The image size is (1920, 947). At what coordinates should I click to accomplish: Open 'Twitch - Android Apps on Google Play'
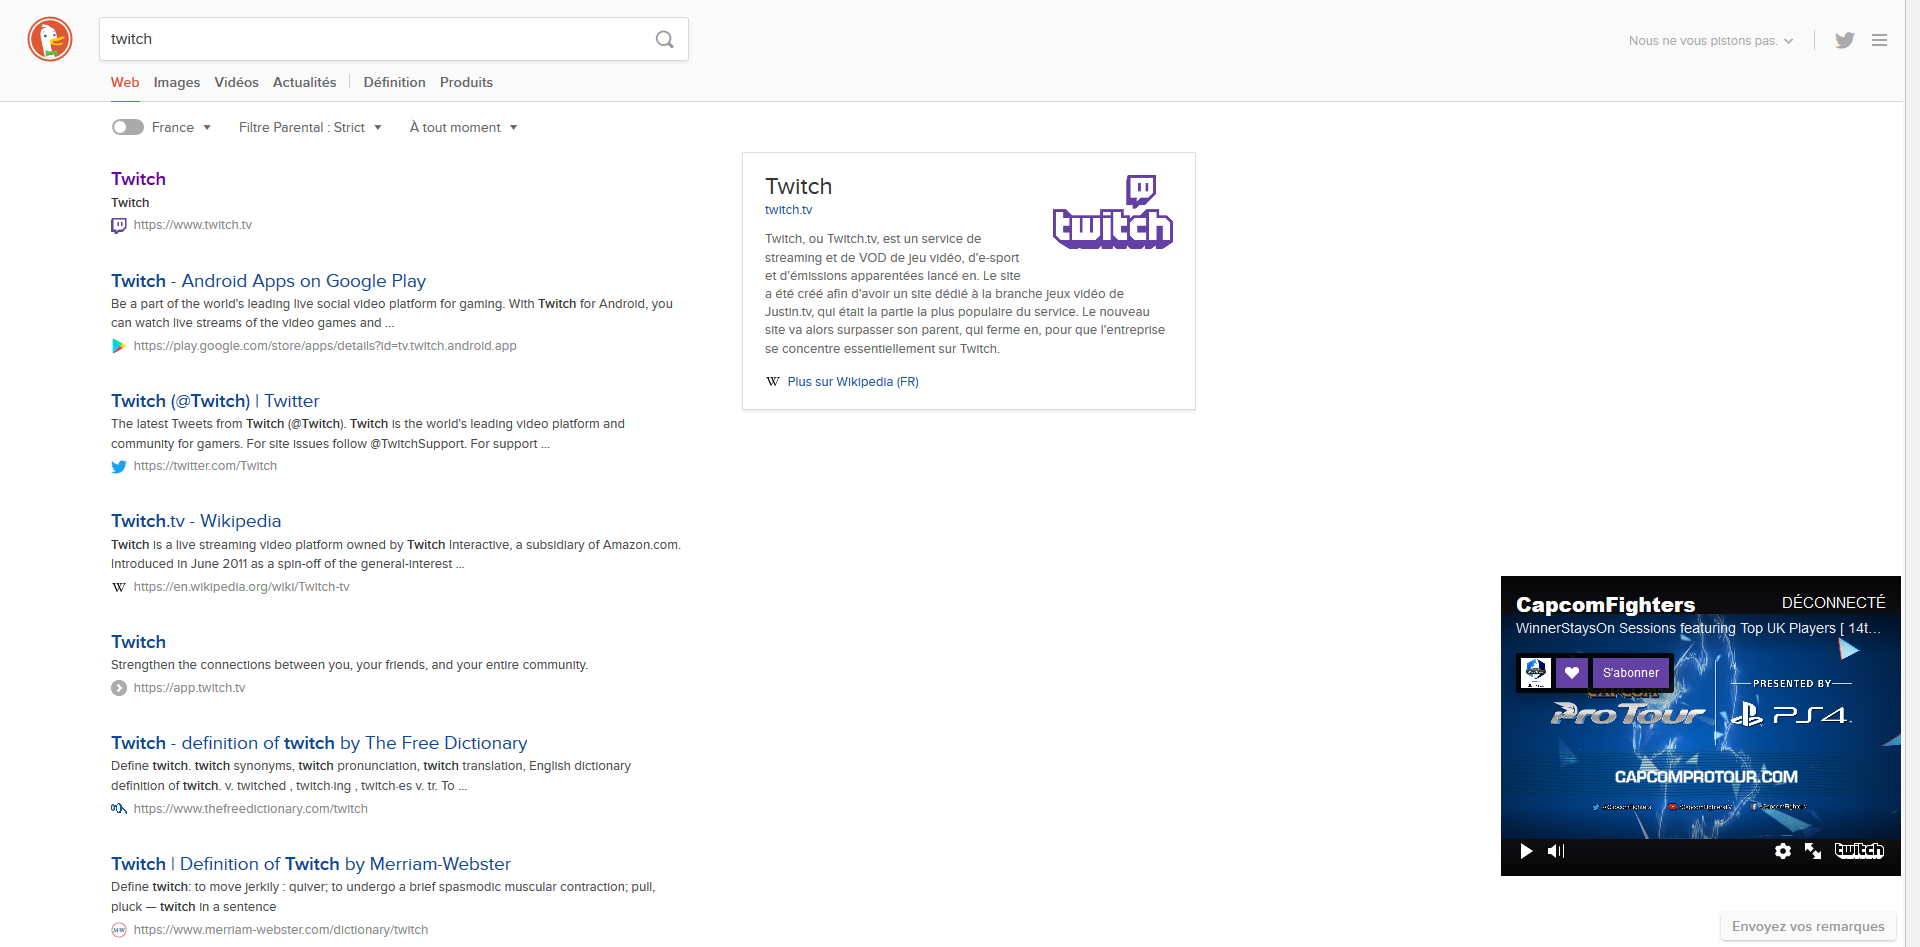click(x=268, y=281)
